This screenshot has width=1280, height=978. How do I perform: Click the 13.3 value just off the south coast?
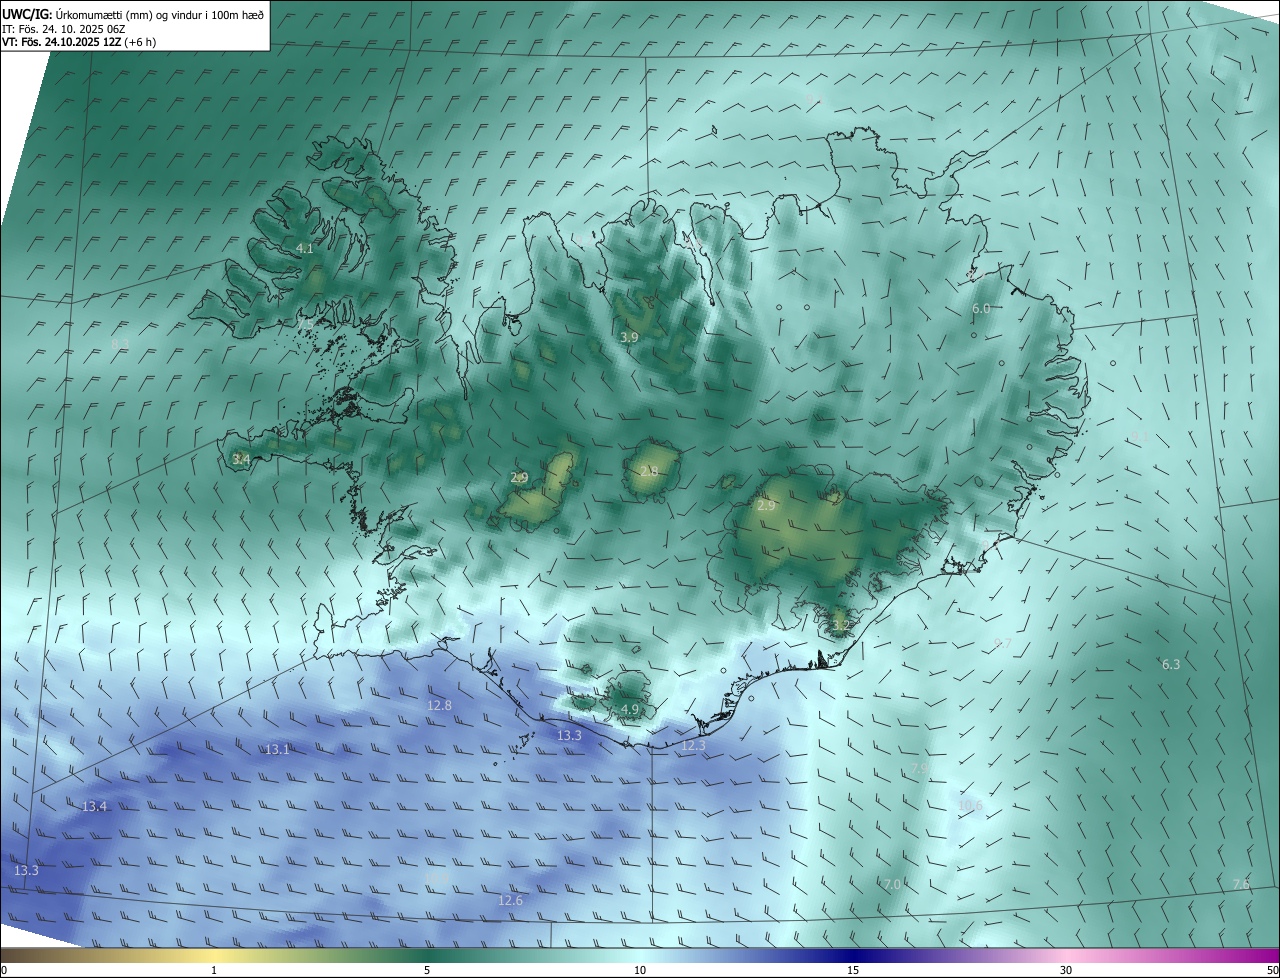tap(569, 735)
